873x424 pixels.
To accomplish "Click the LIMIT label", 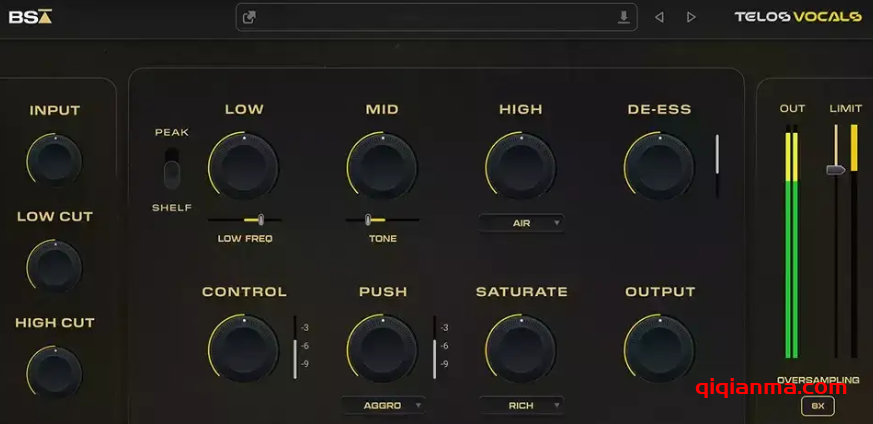I will point(846,109).
